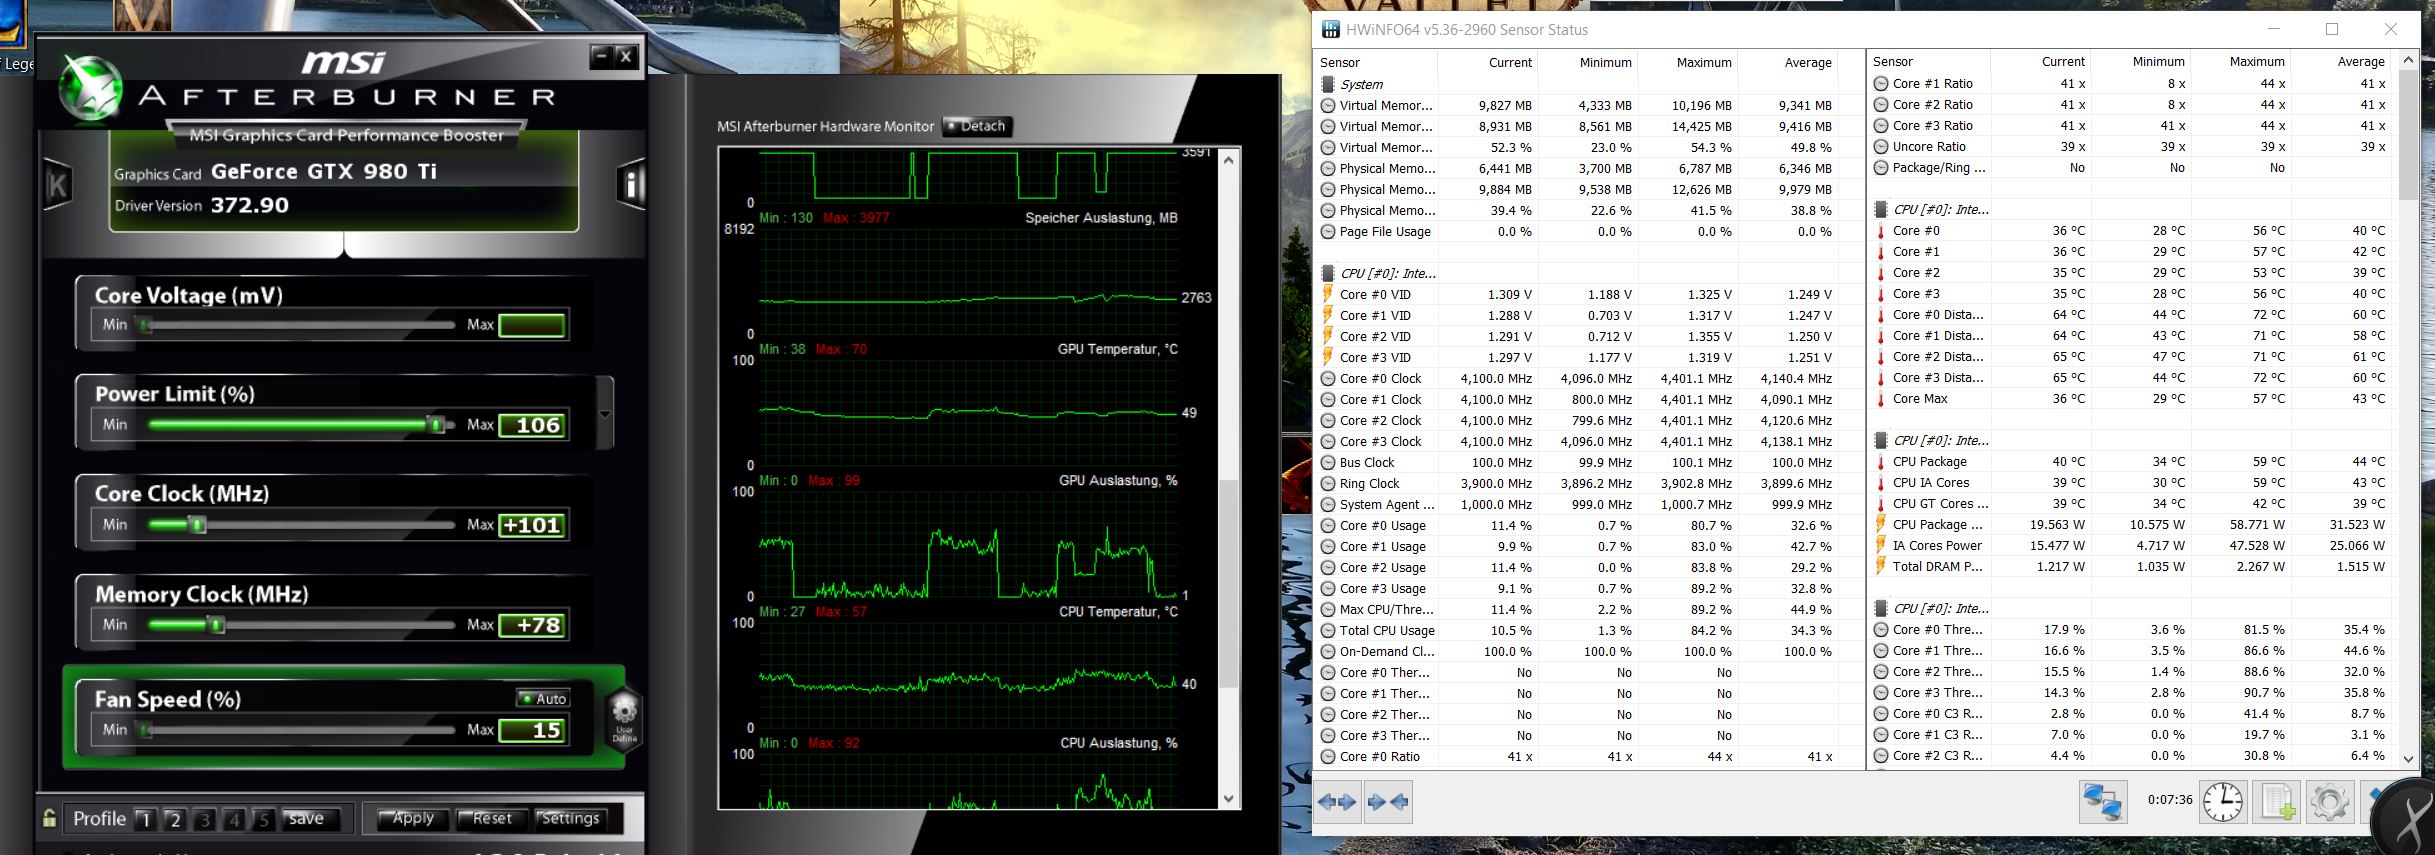This screenshot has width=2435, height=855.
Task: Click the empty Core Voltage value field
Action: [533, 325]
